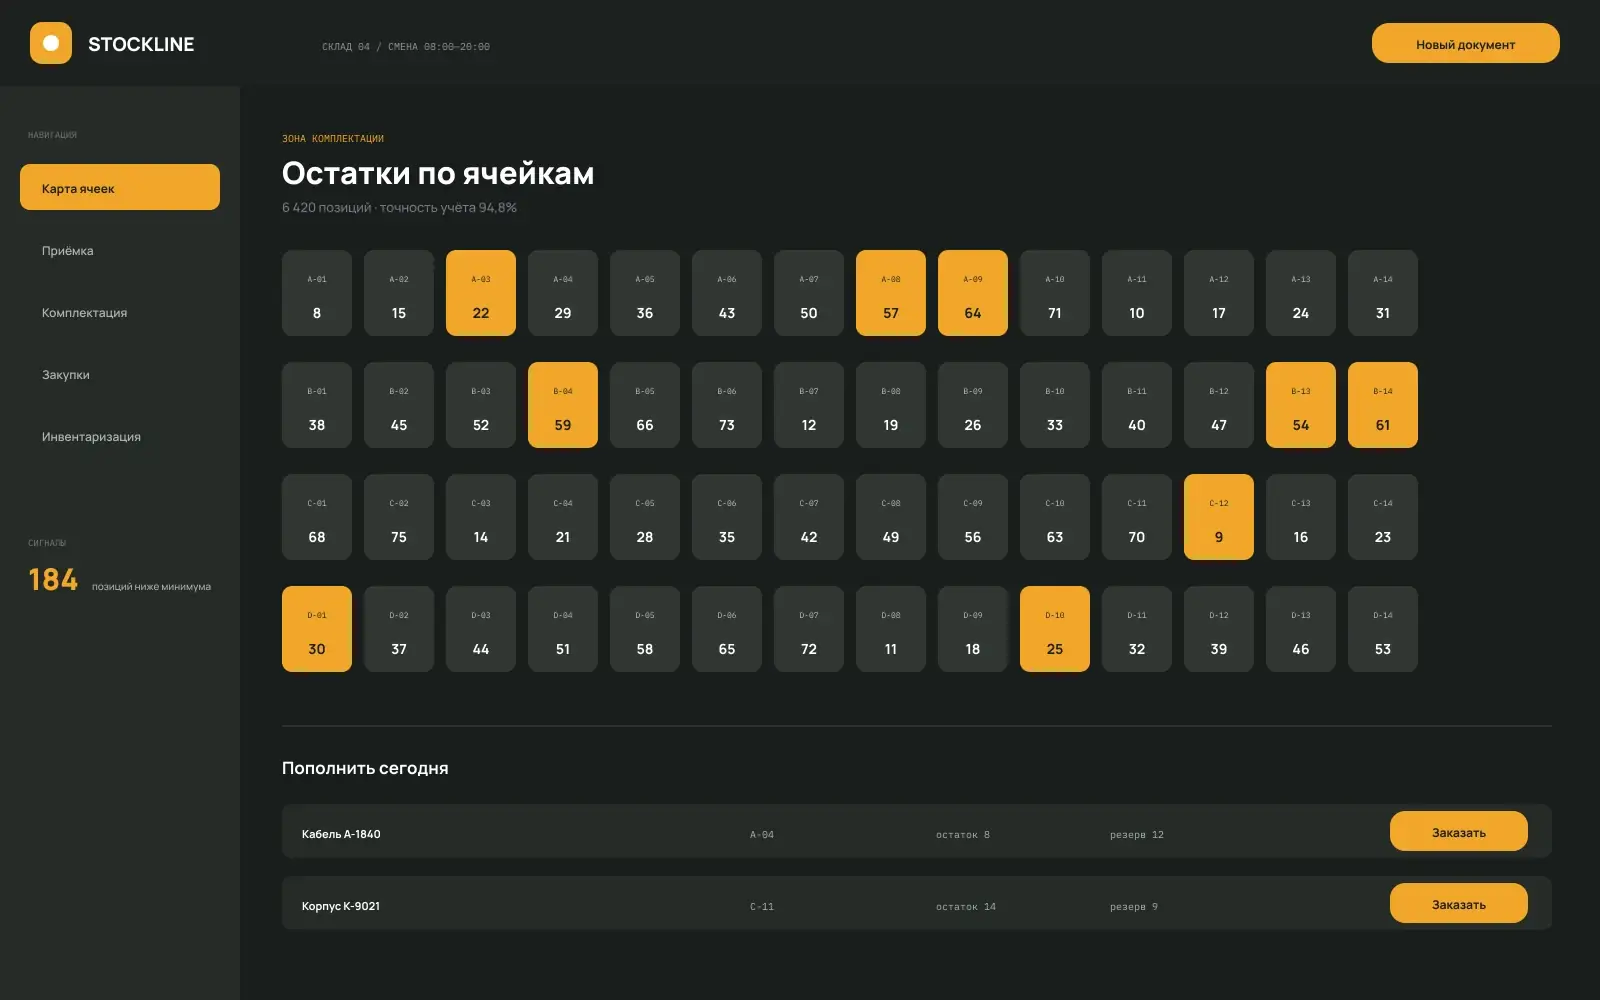Click the Пополнить сегодня section title

tap(365, 768)
